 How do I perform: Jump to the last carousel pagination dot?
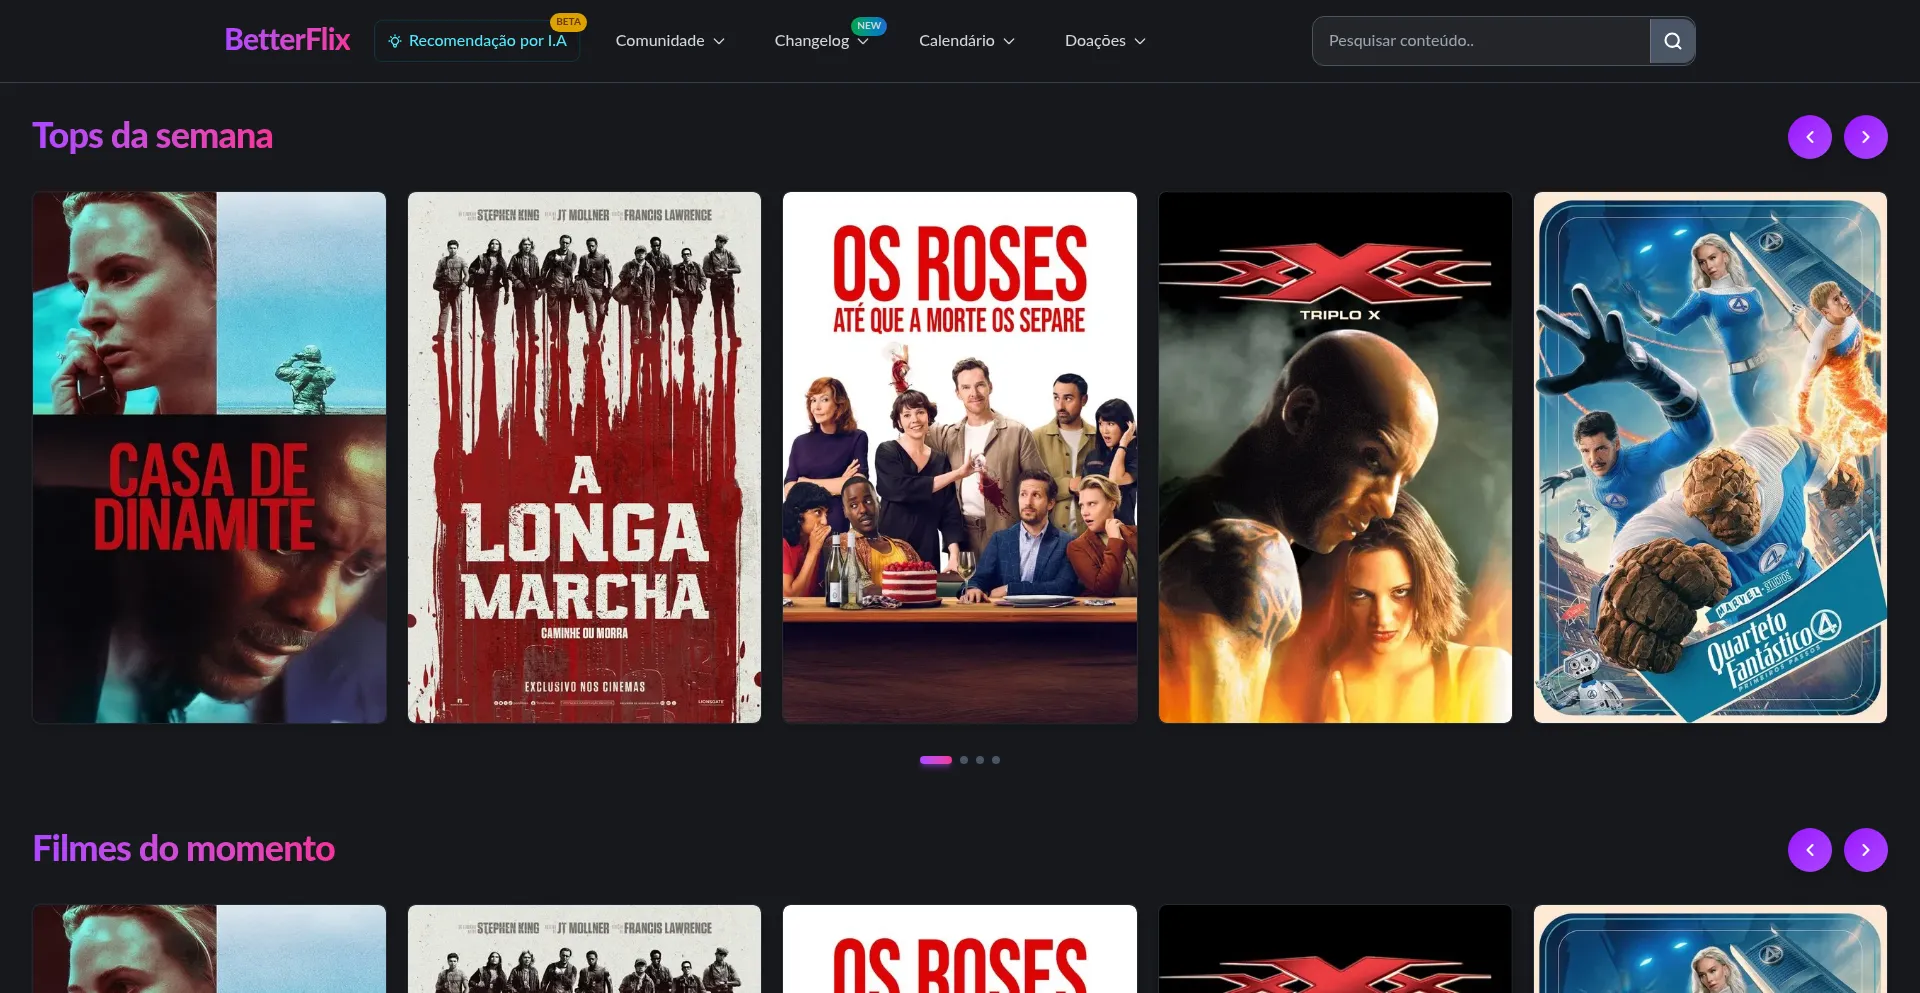click(x=996, y=760)
